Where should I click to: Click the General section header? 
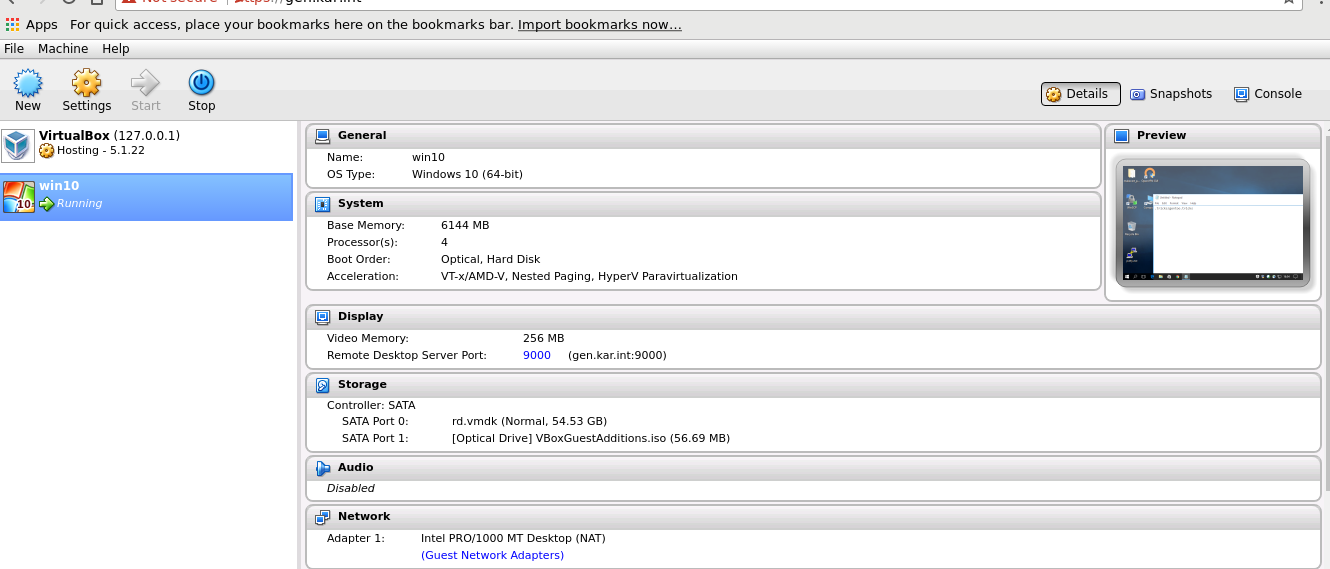click(703, 136)
